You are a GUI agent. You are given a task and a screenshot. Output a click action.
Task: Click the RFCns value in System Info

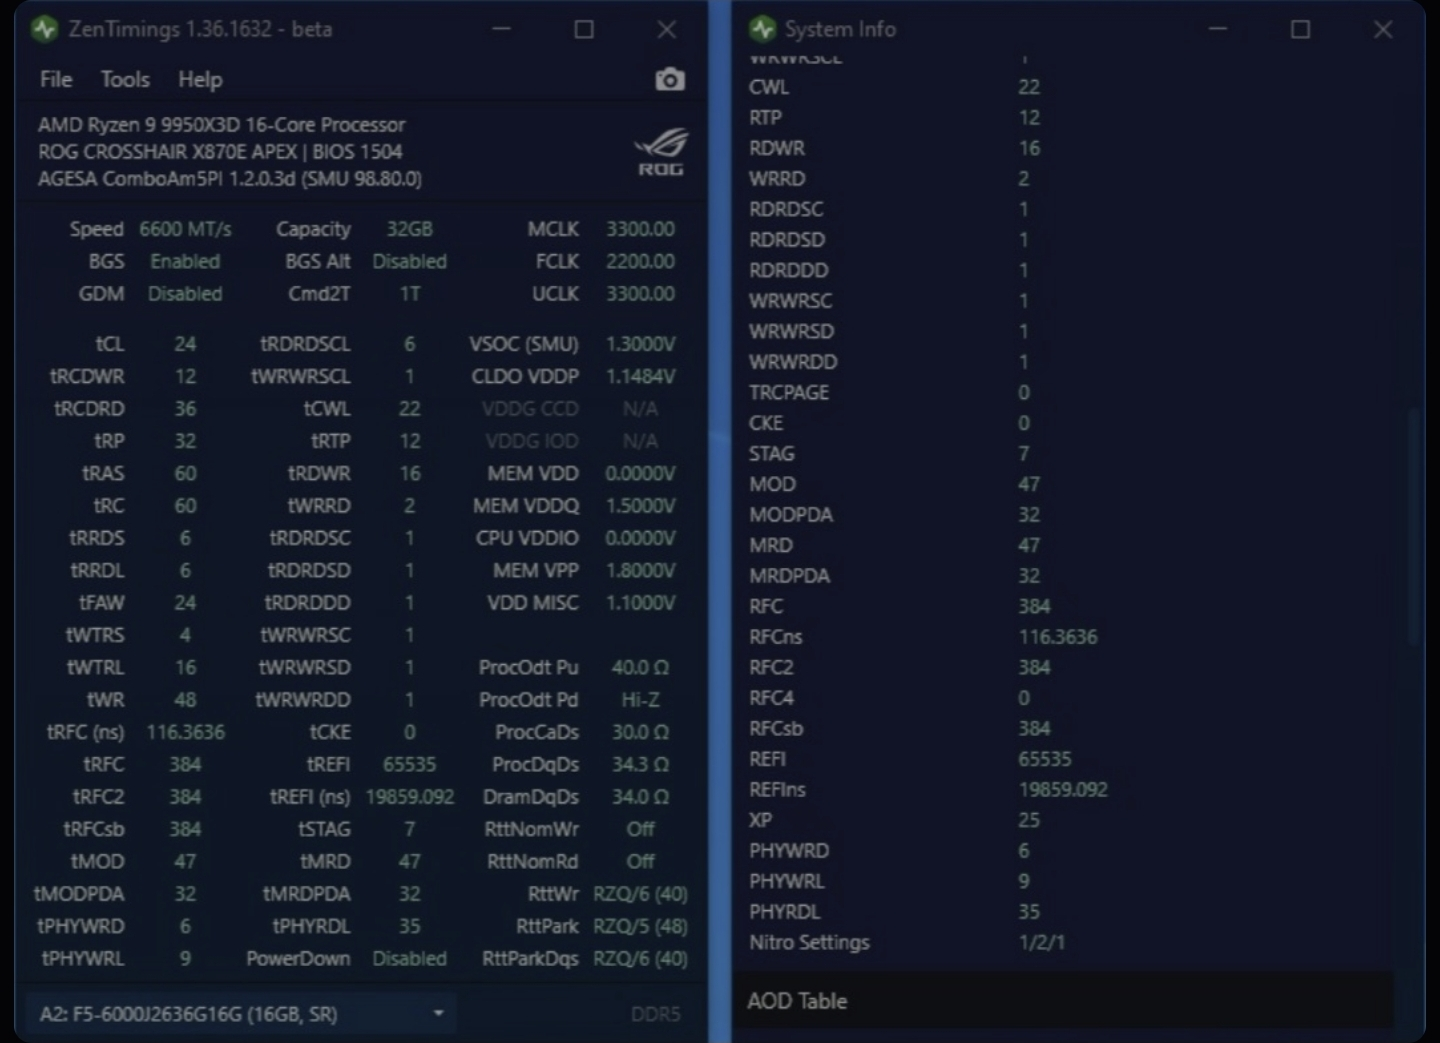(1058, 637)
